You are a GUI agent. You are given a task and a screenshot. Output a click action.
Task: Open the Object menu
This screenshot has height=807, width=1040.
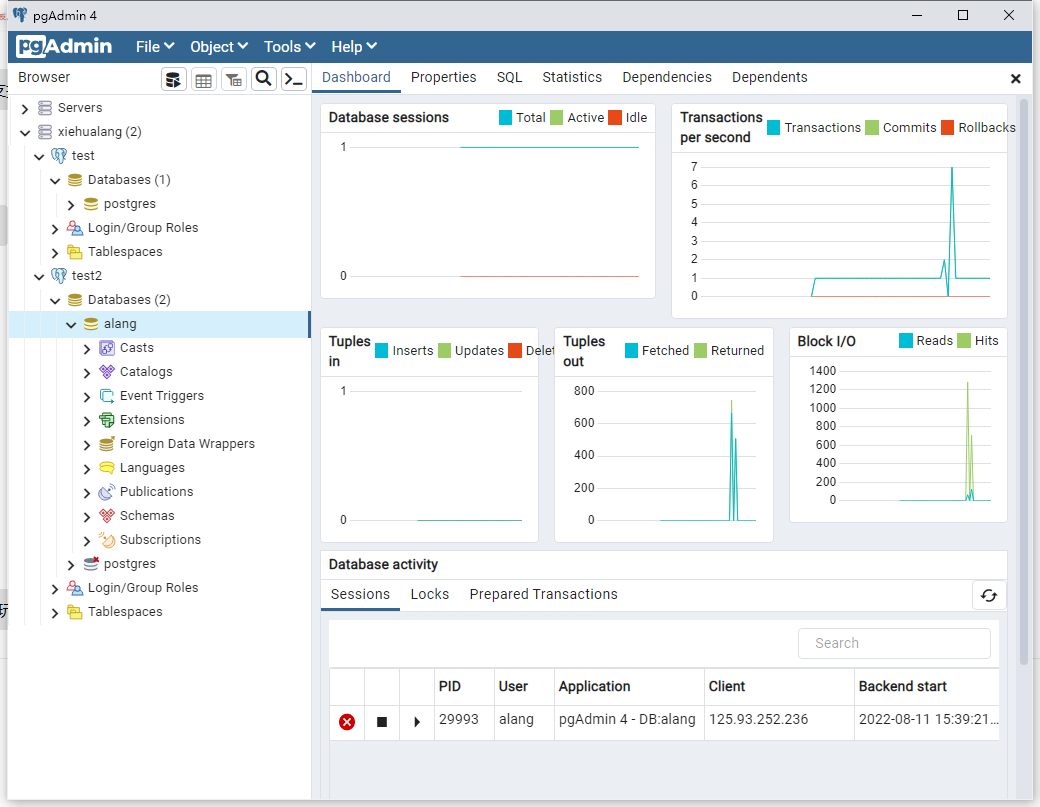coord(219,46)
